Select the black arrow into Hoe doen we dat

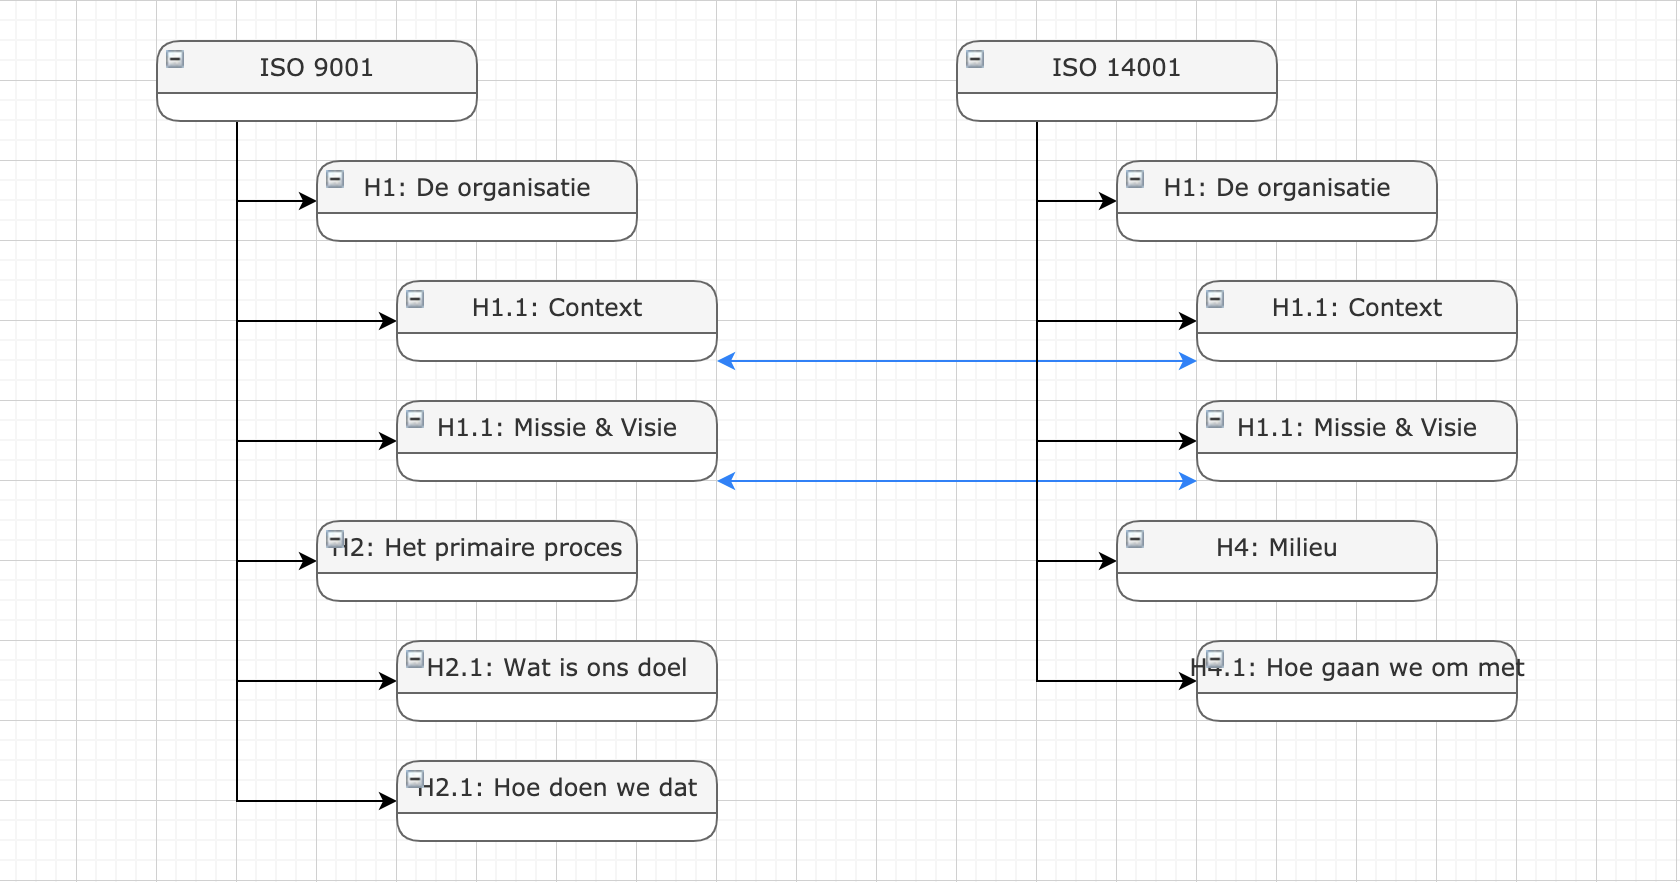(x=317, y=801)
